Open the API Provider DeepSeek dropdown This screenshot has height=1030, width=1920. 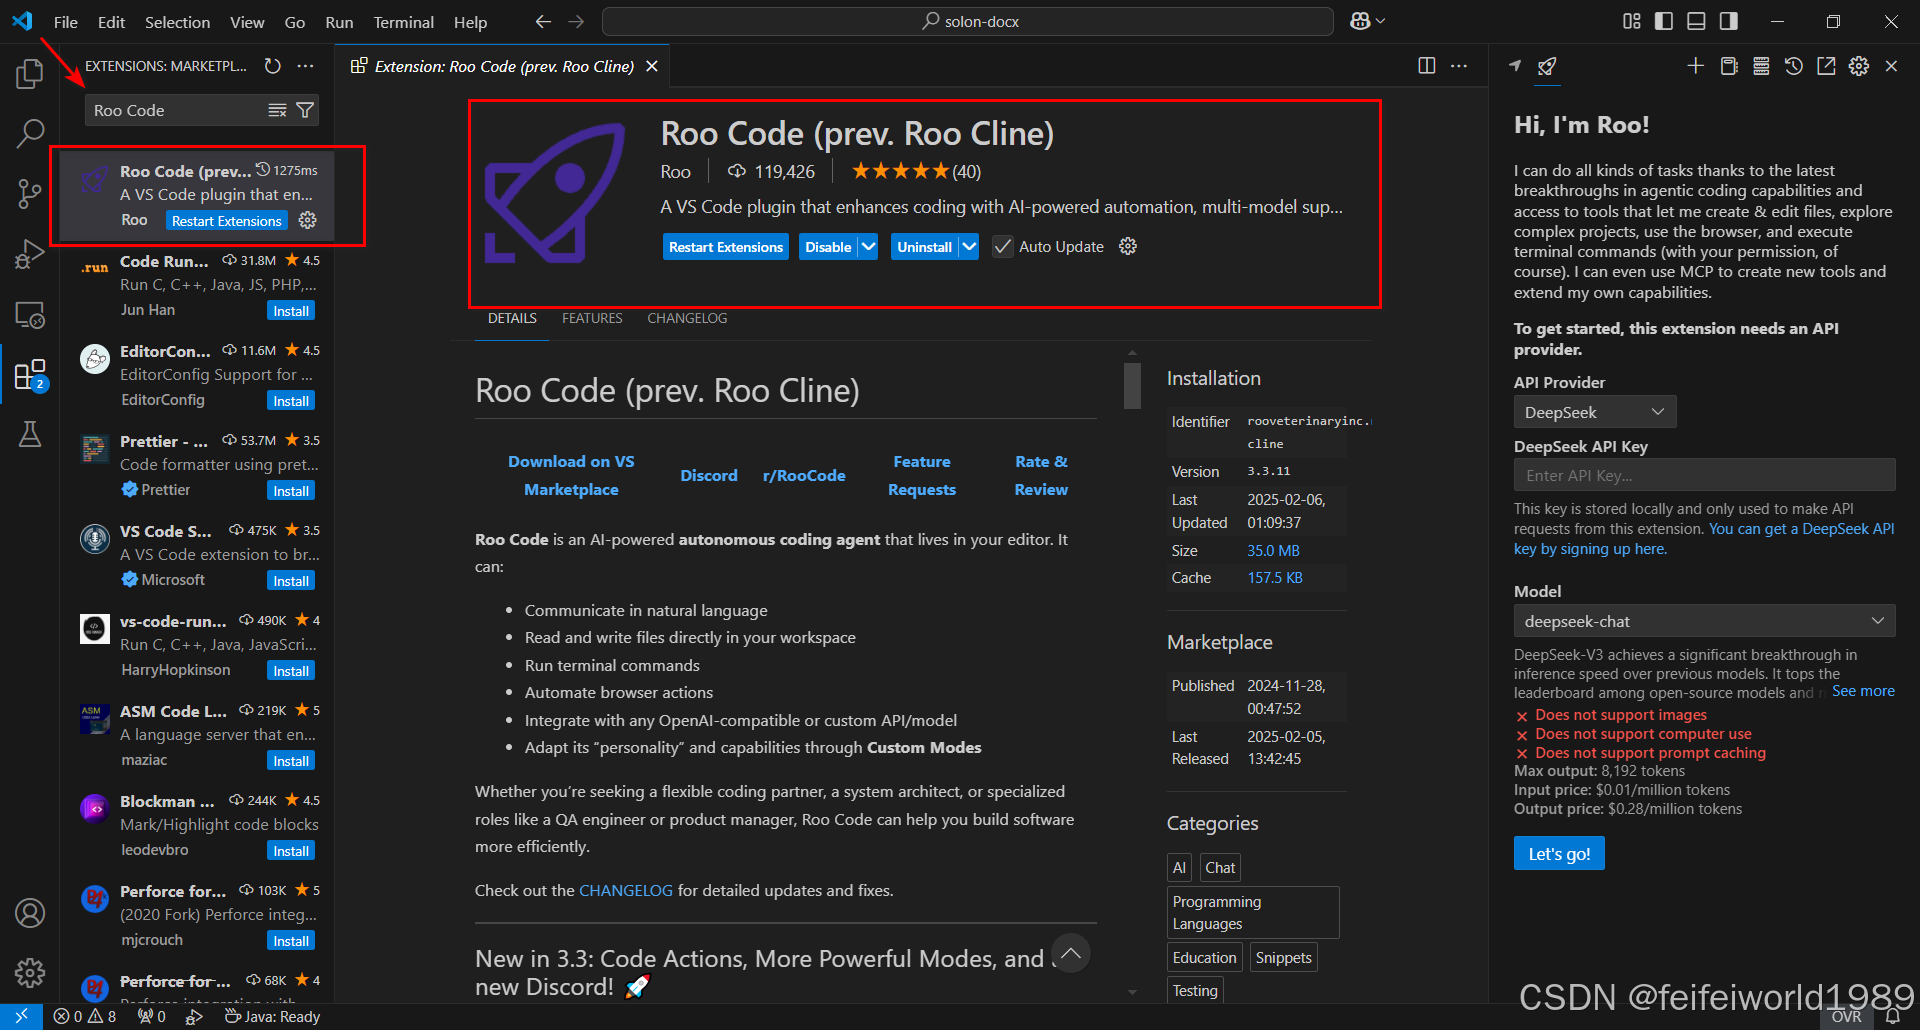[1594, 412]
